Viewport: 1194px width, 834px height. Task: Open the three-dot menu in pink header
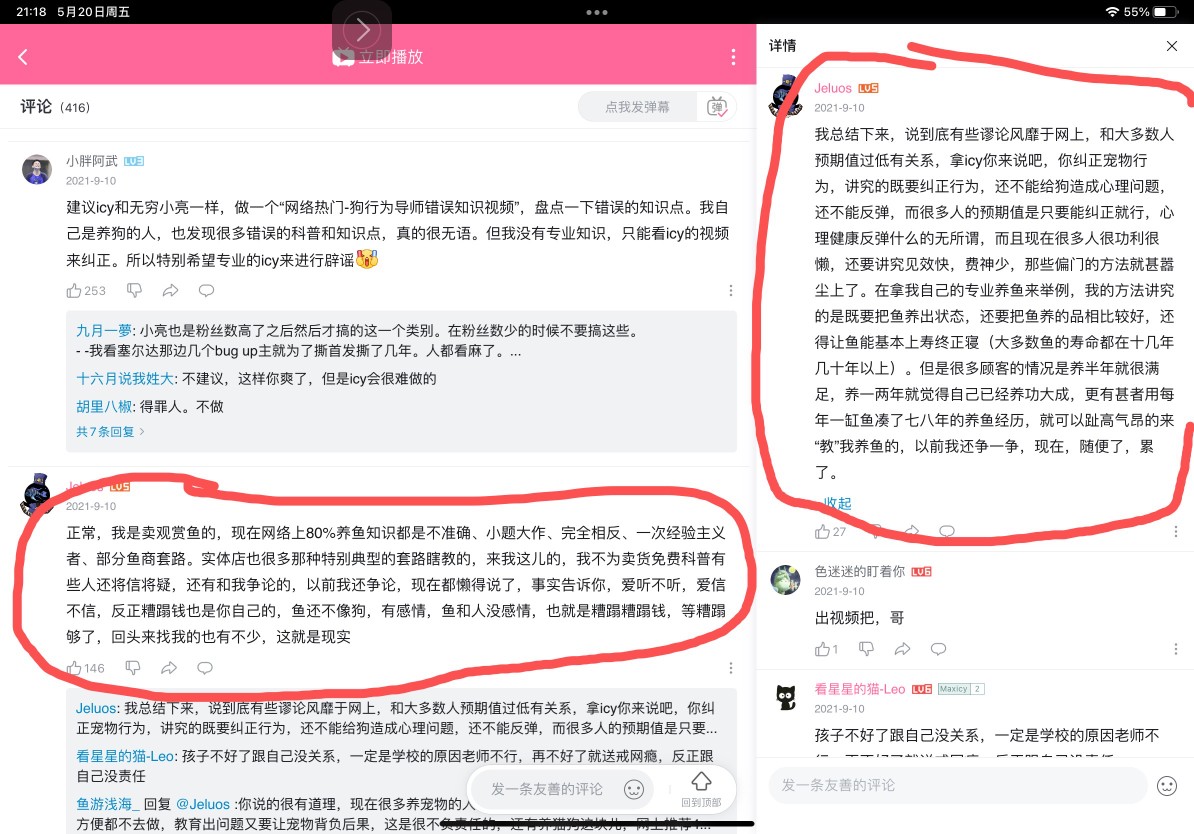point(733,57)
